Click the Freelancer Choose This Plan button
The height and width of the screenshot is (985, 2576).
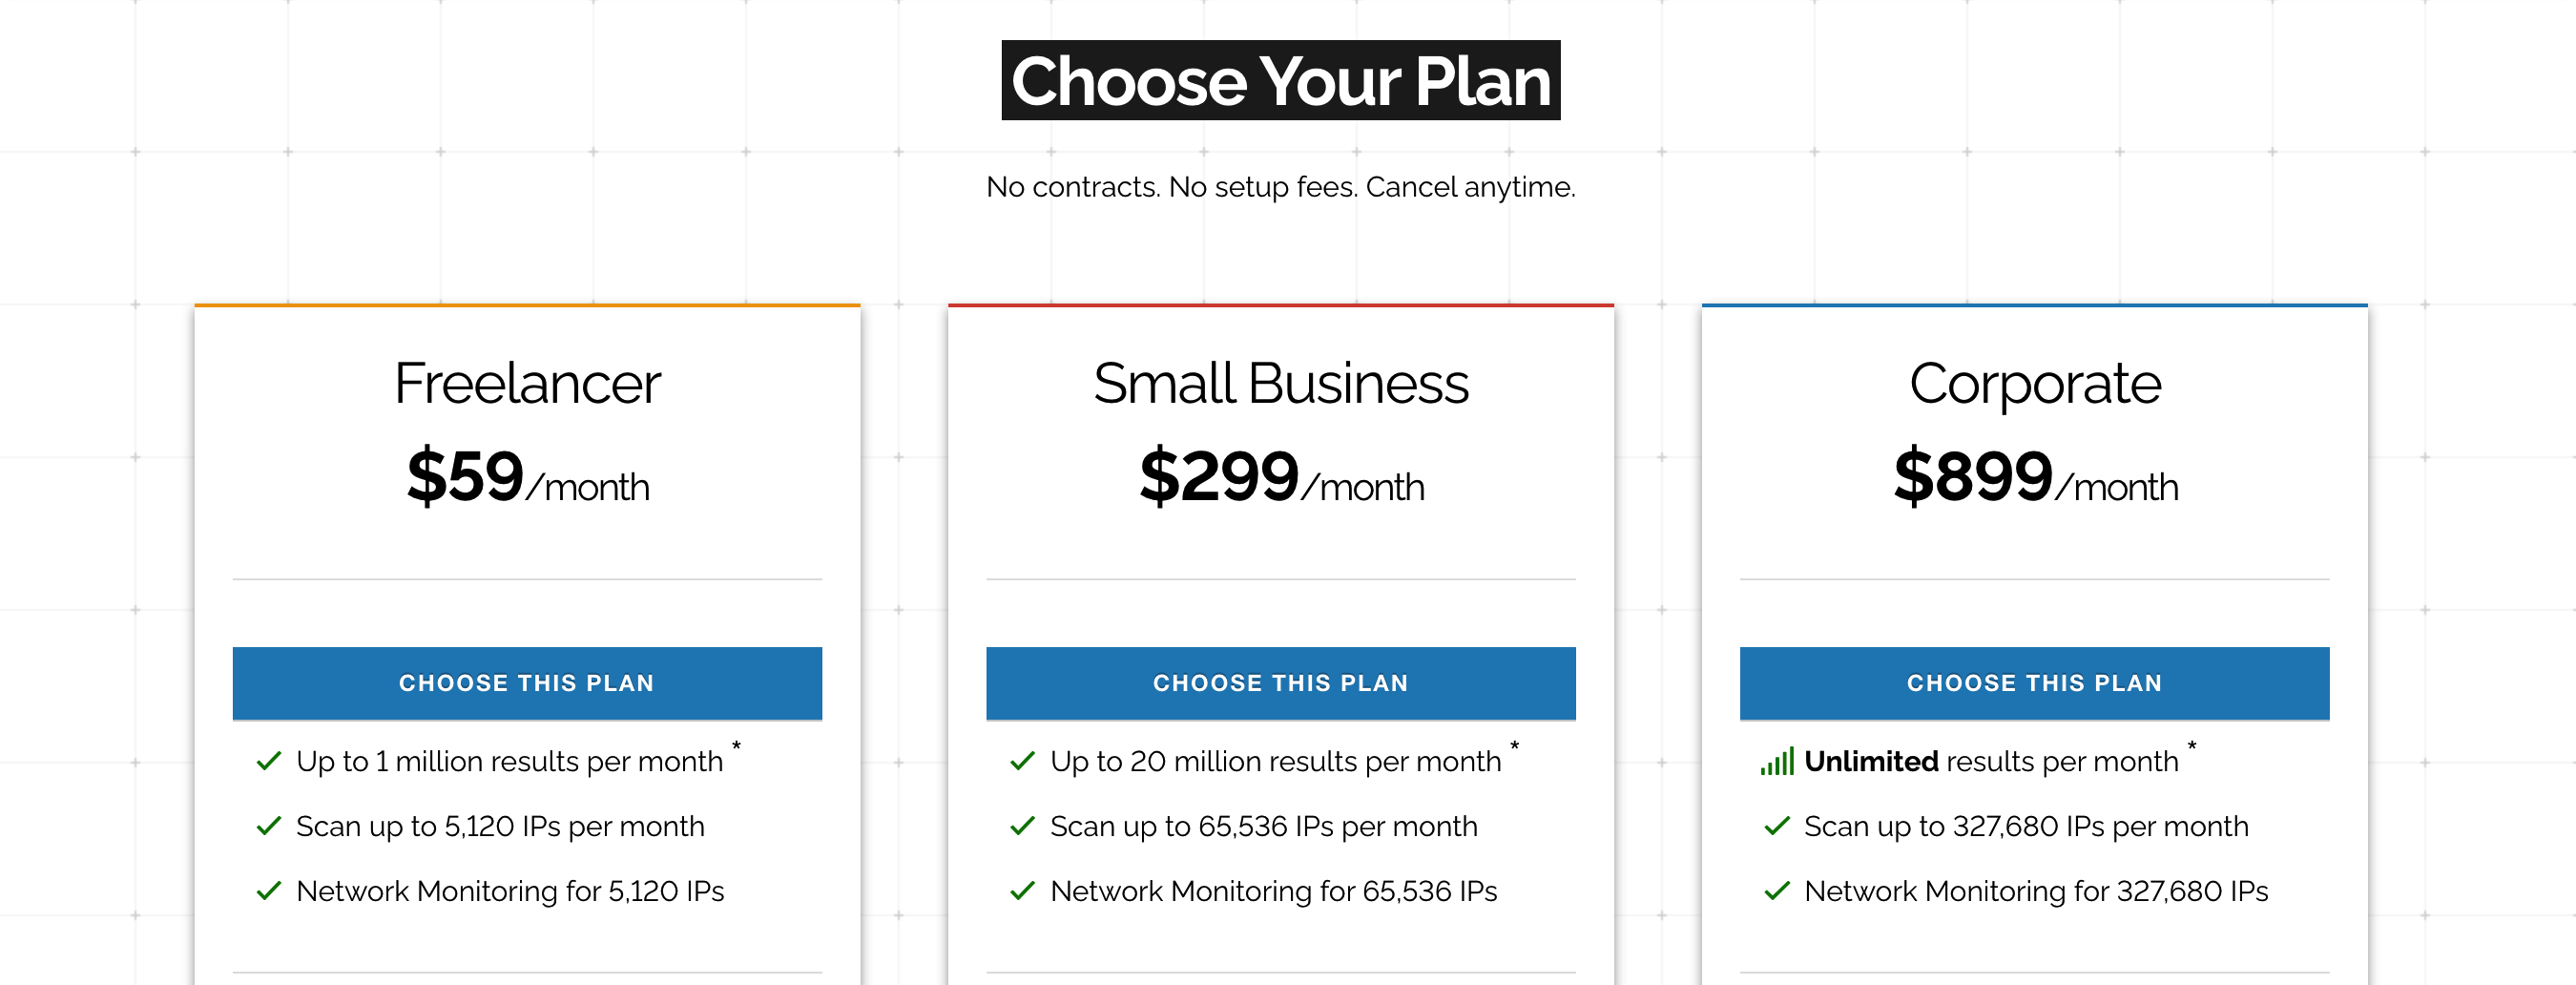(x=527, y=683)
